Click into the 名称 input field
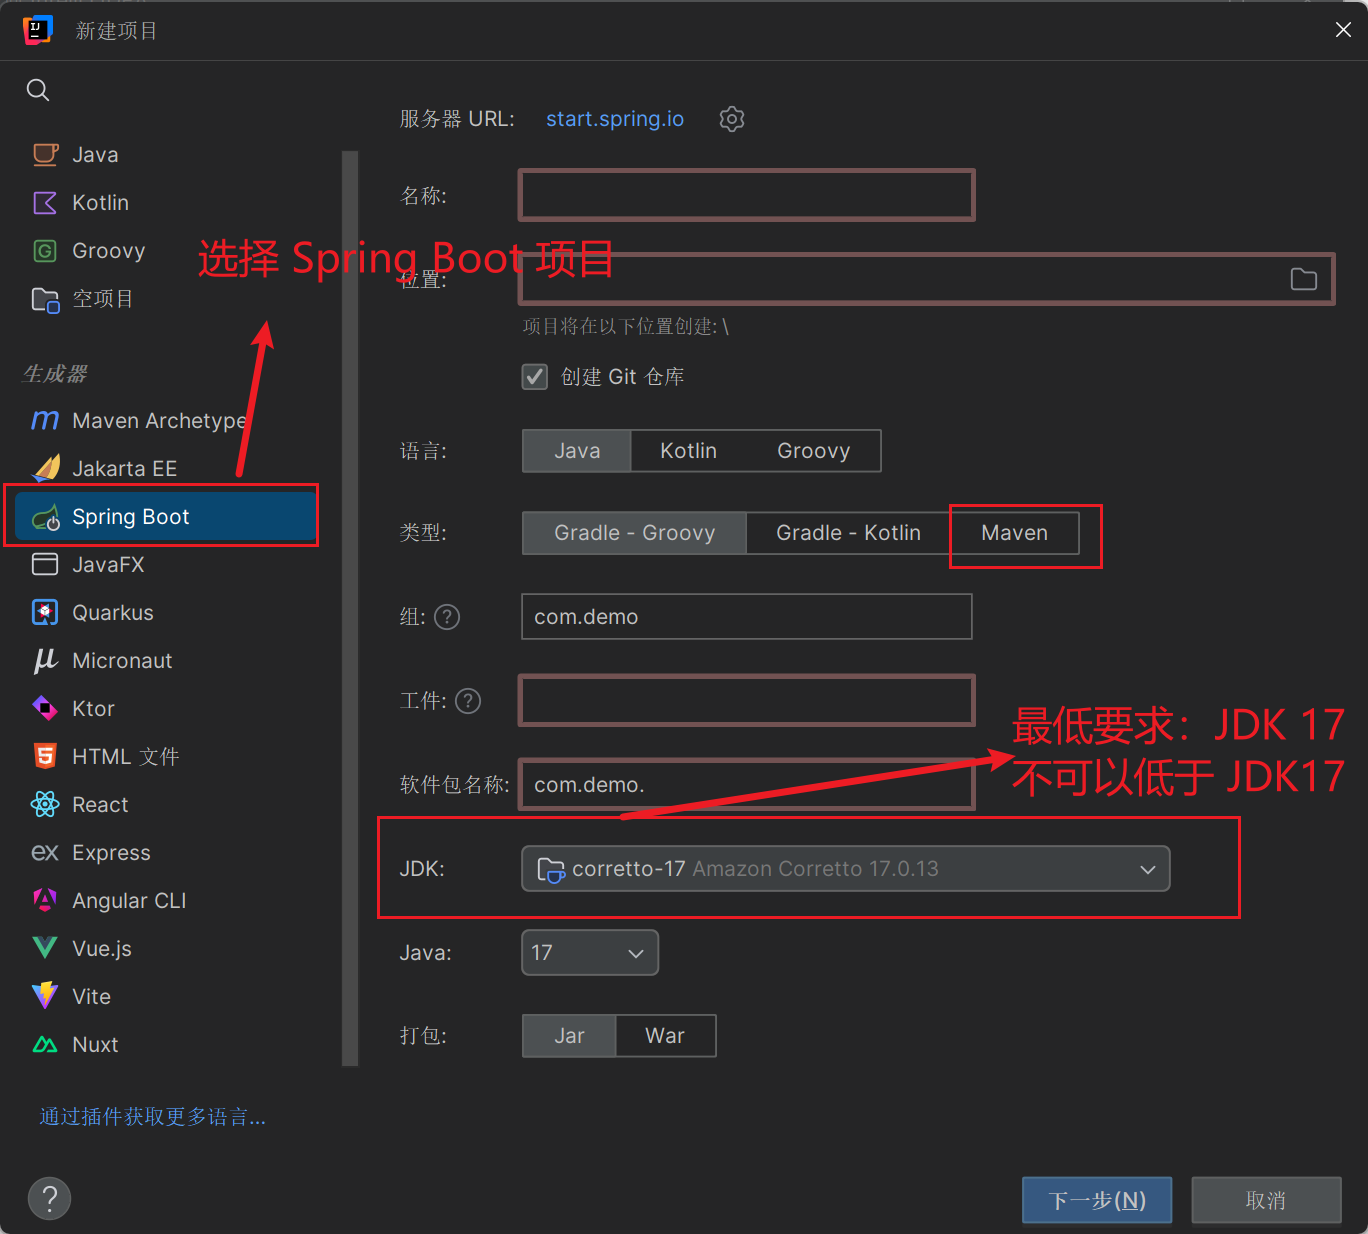1368x1234 pixels. click(x=746, y=195)
